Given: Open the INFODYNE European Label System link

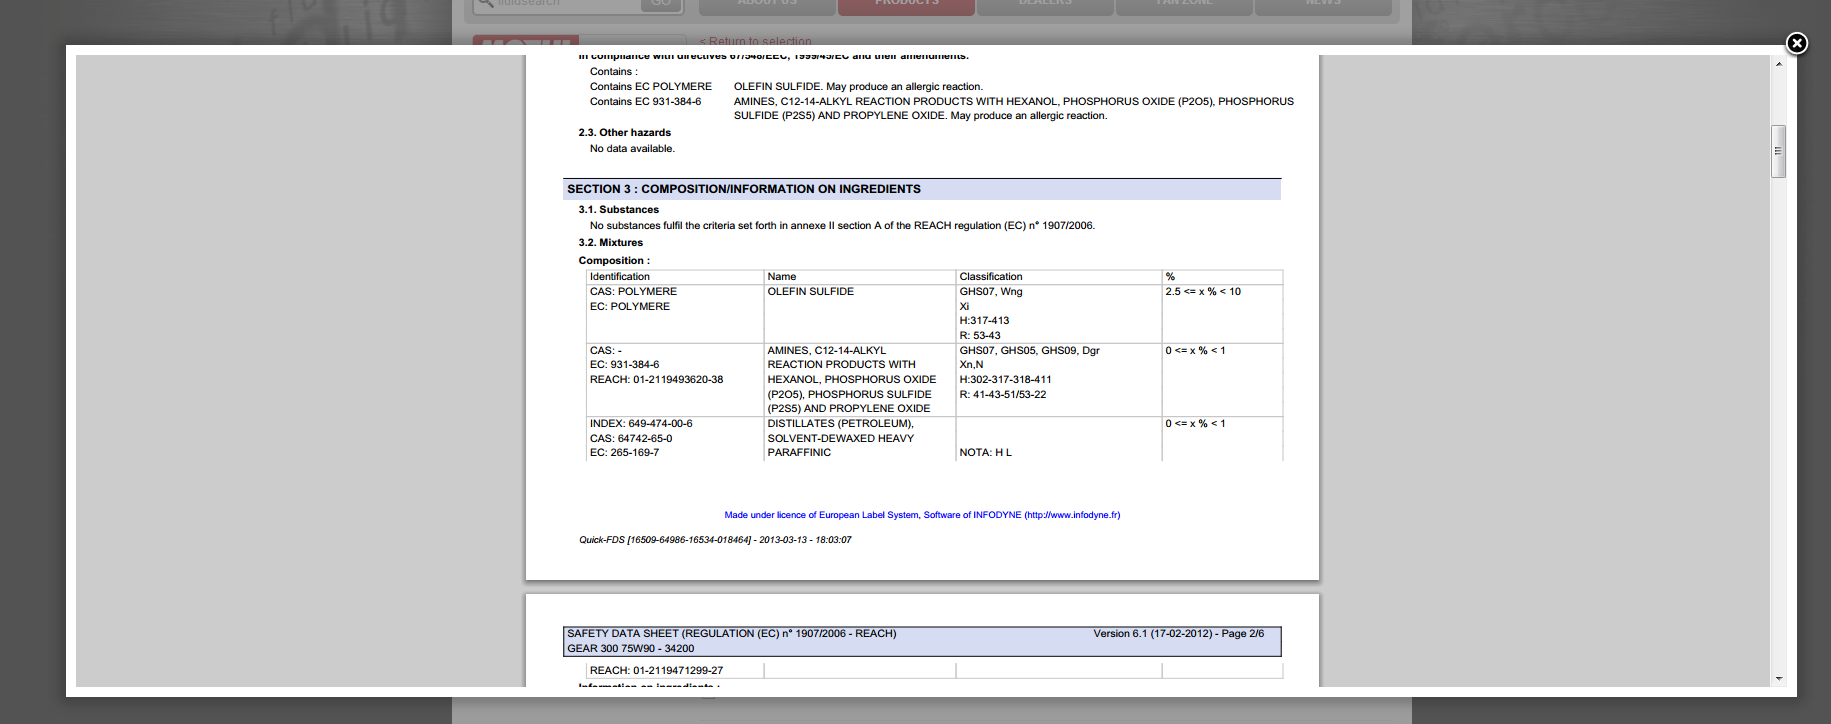Looking at the screenshot, I should 922,515.
